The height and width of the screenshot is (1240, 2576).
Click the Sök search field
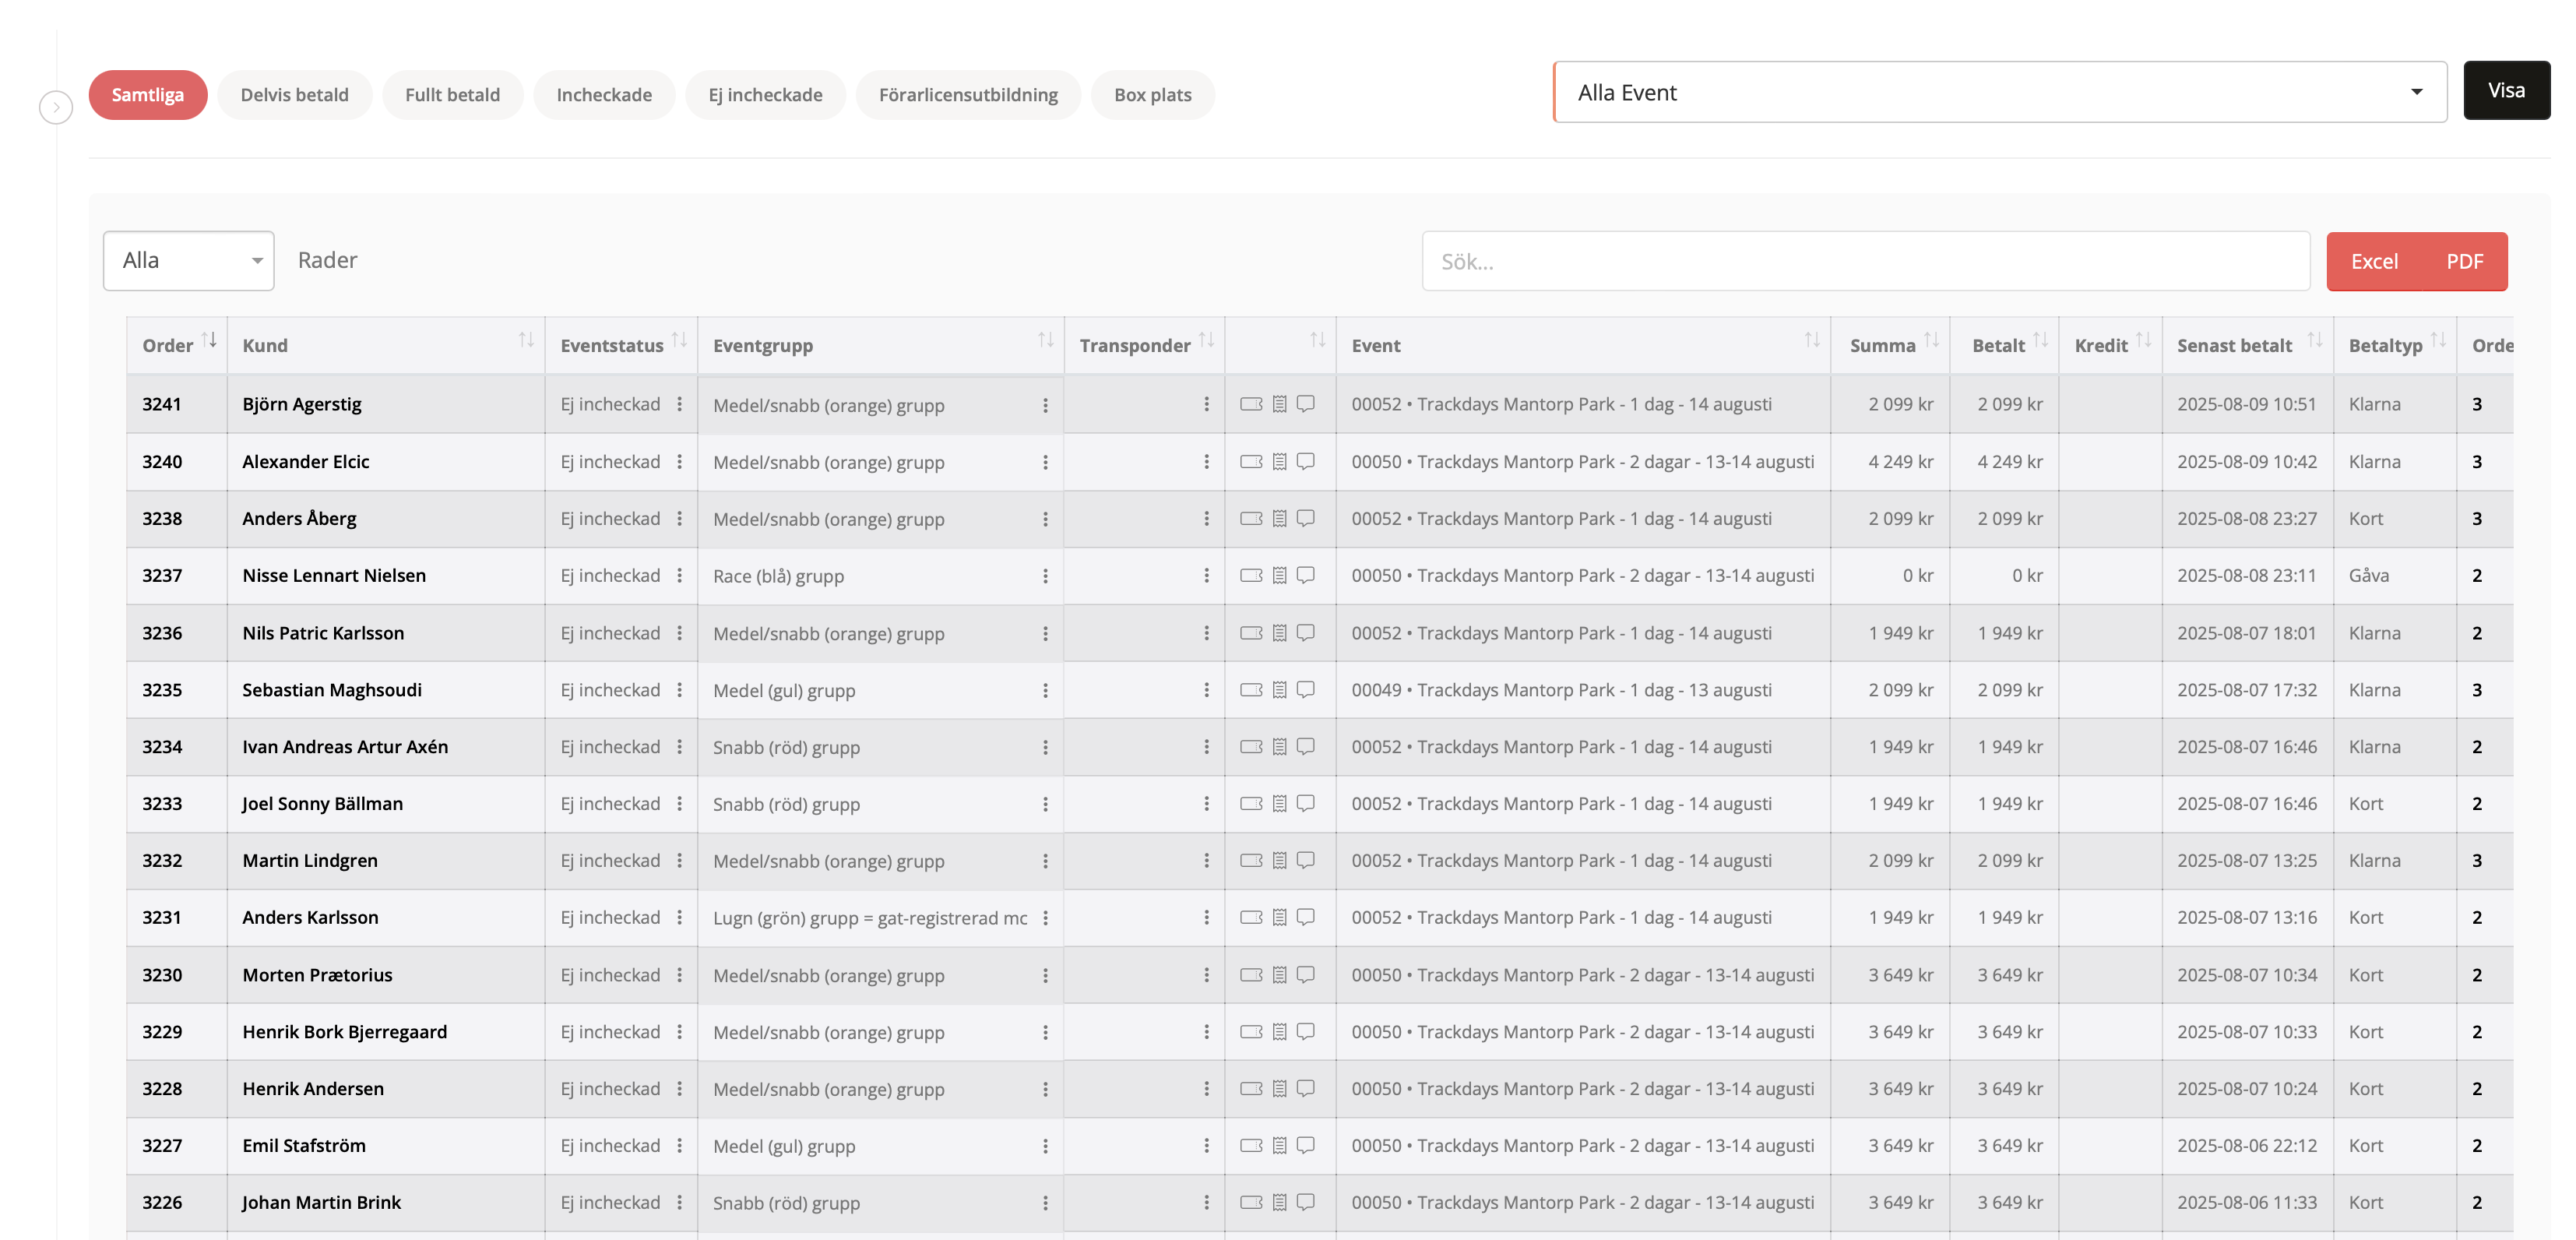click(x=1865, y=262)
